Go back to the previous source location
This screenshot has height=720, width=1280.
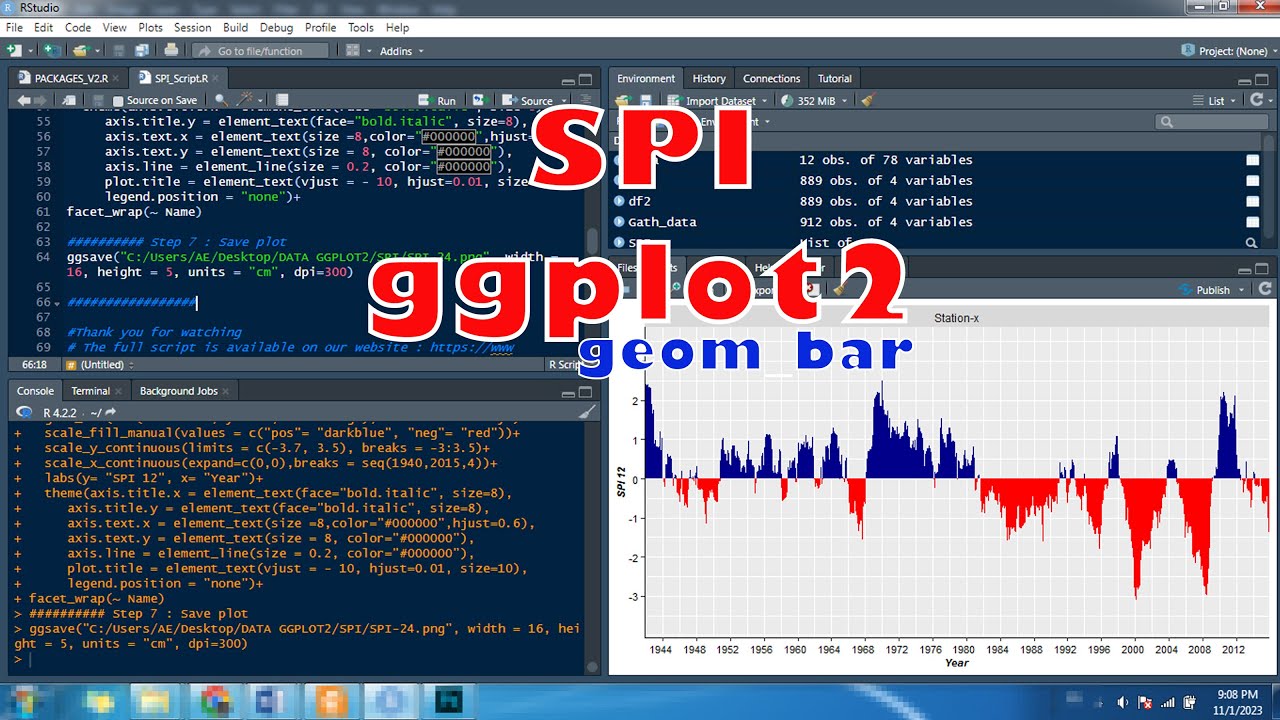pos(23,100)
